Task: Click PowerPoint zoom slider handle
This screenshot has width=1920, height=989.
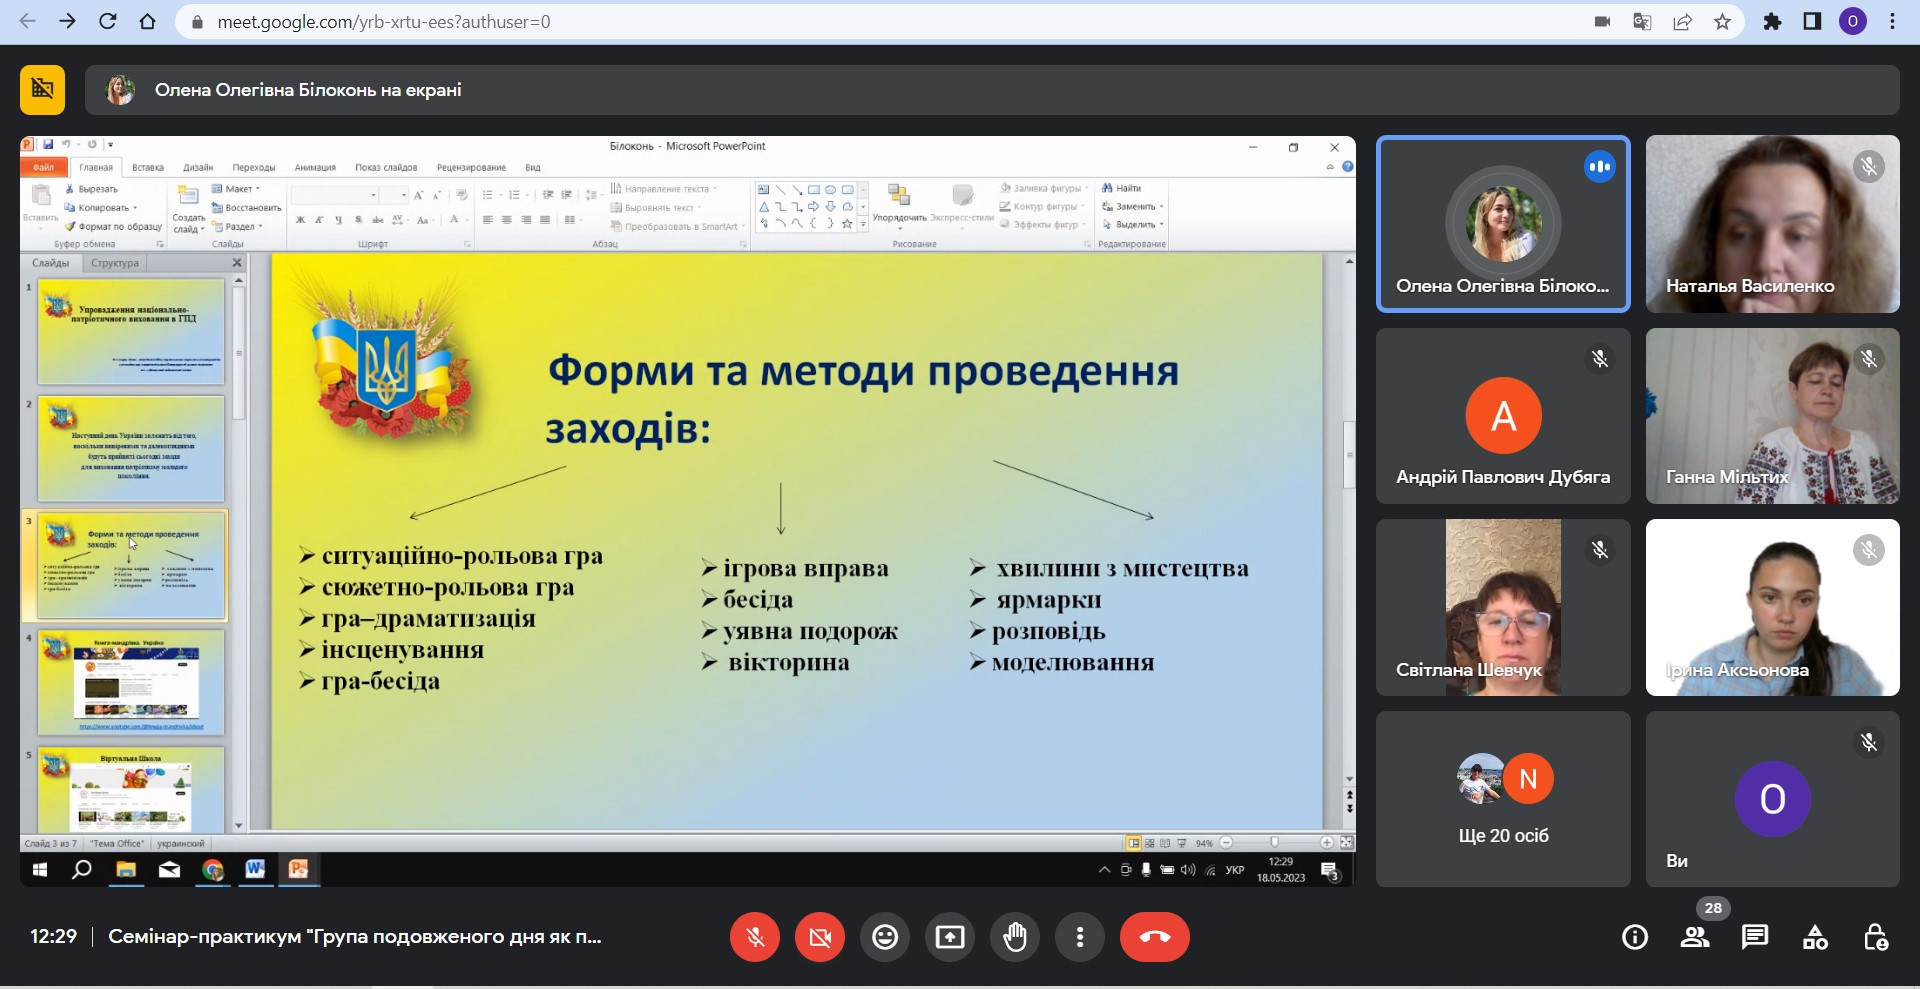Action: tap(1274, 843)
